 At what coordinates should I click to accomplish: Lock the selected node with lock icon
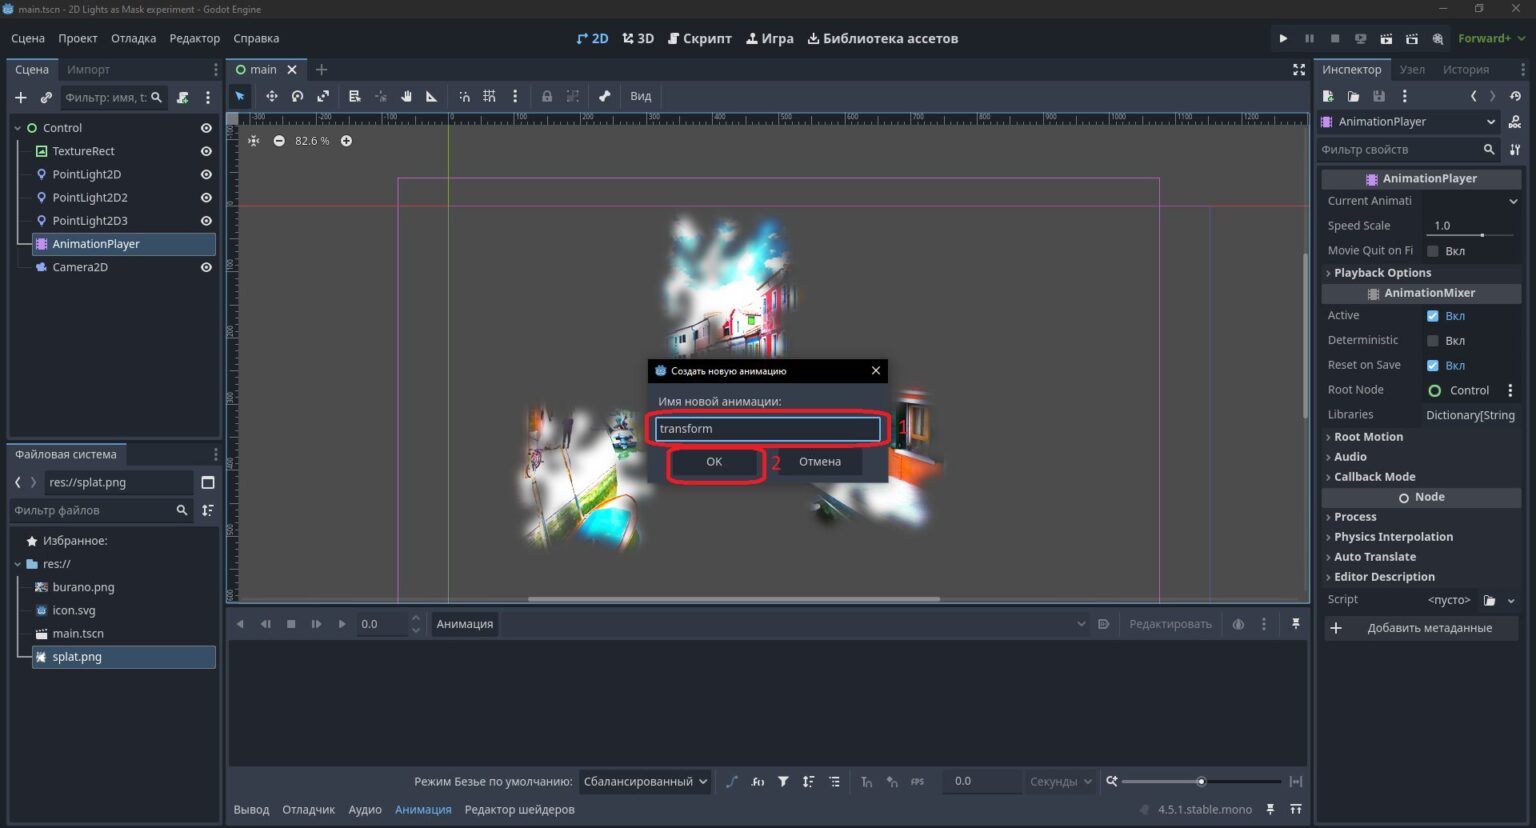tap(546, 96)
